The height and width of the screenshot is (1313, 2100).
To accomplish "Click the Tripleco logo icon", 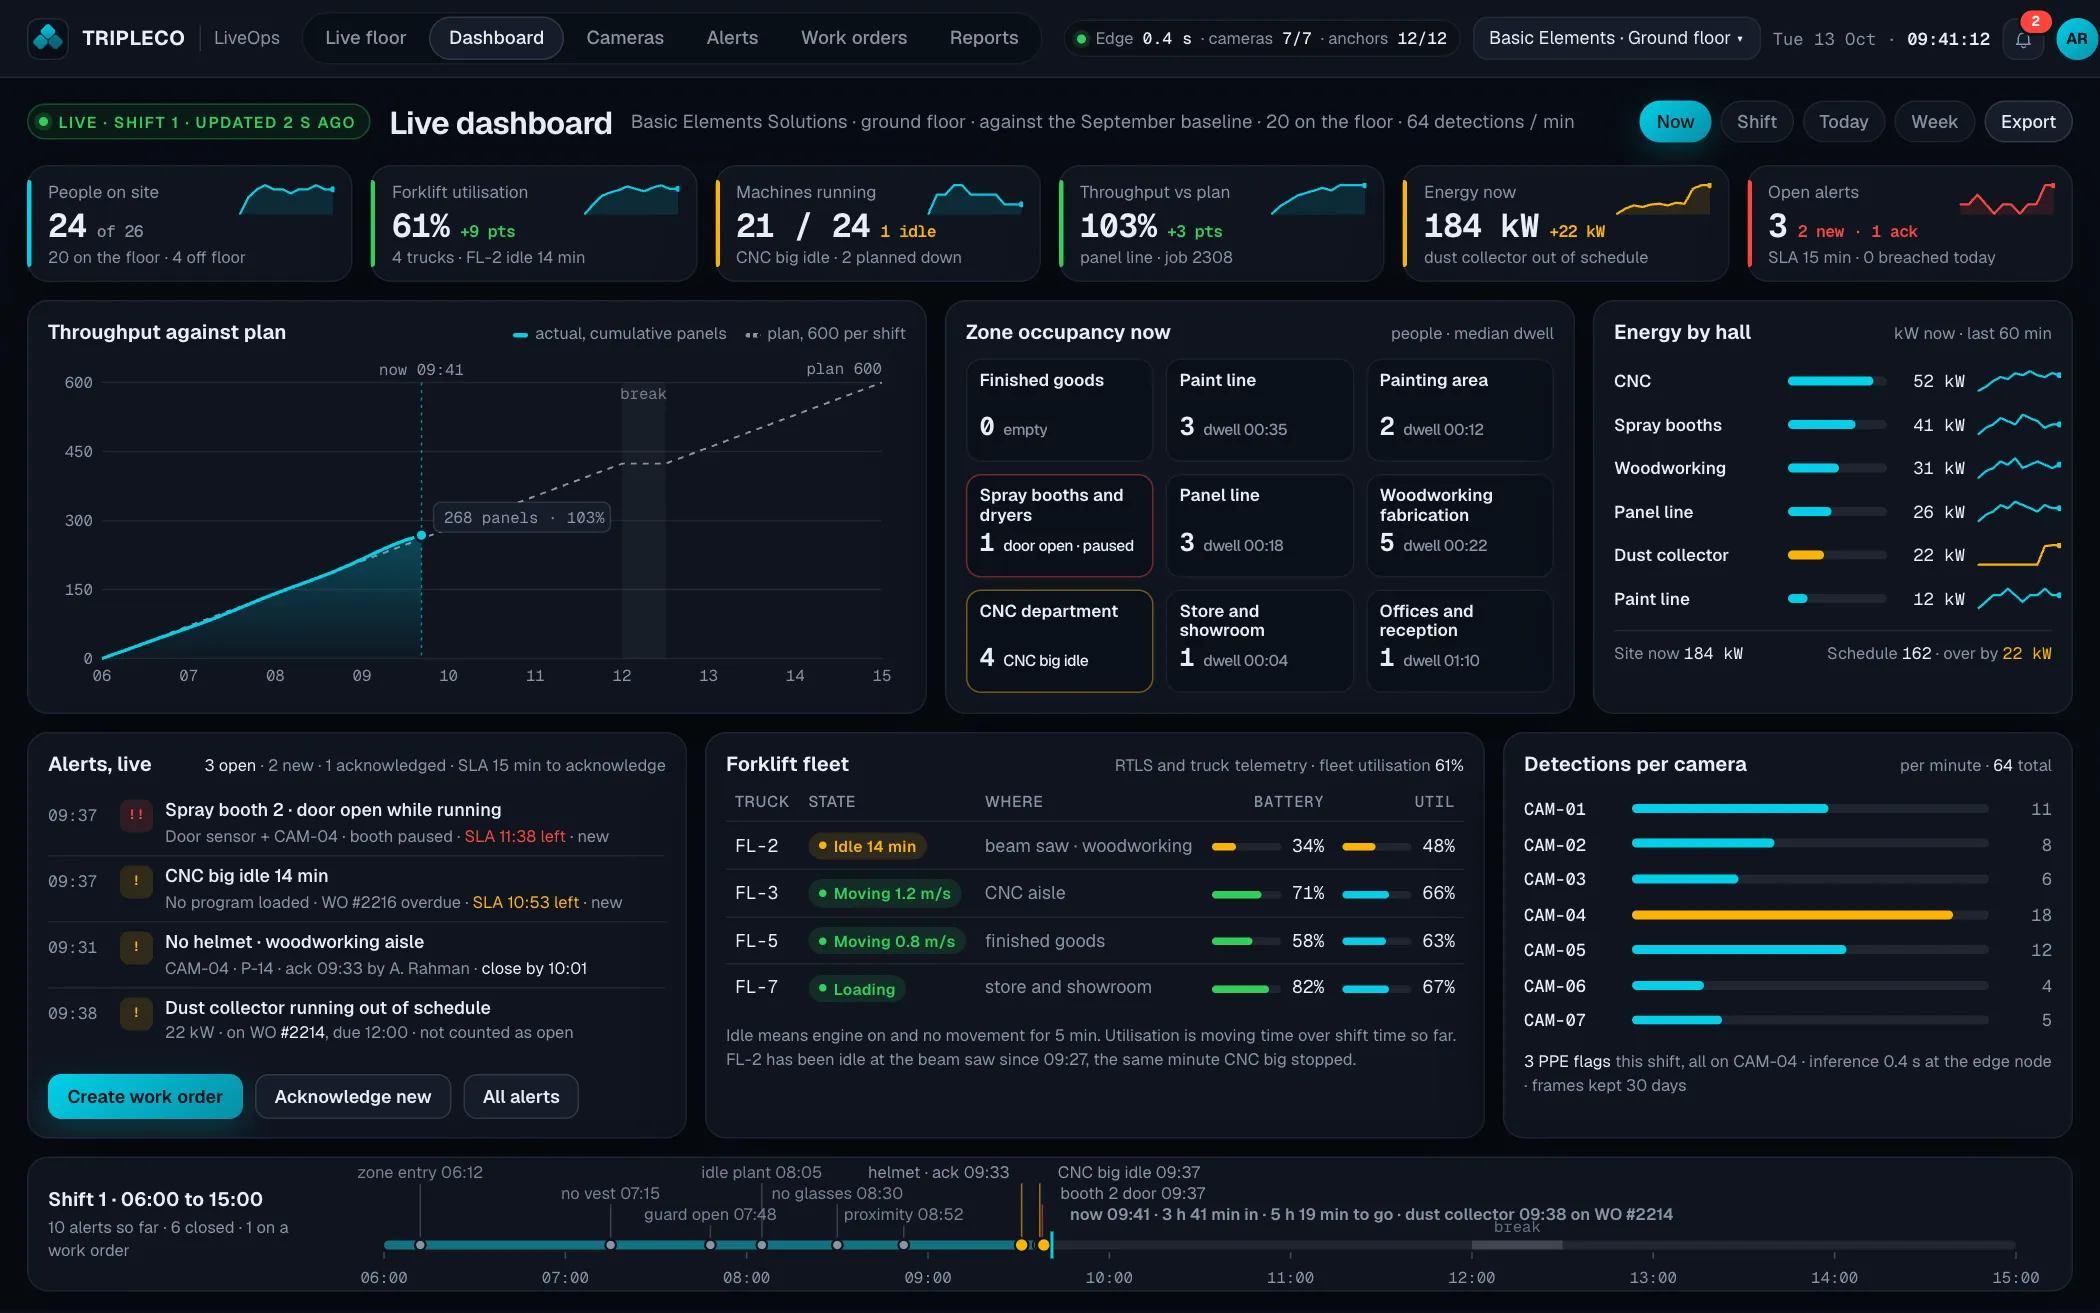I will coord(48,38).
